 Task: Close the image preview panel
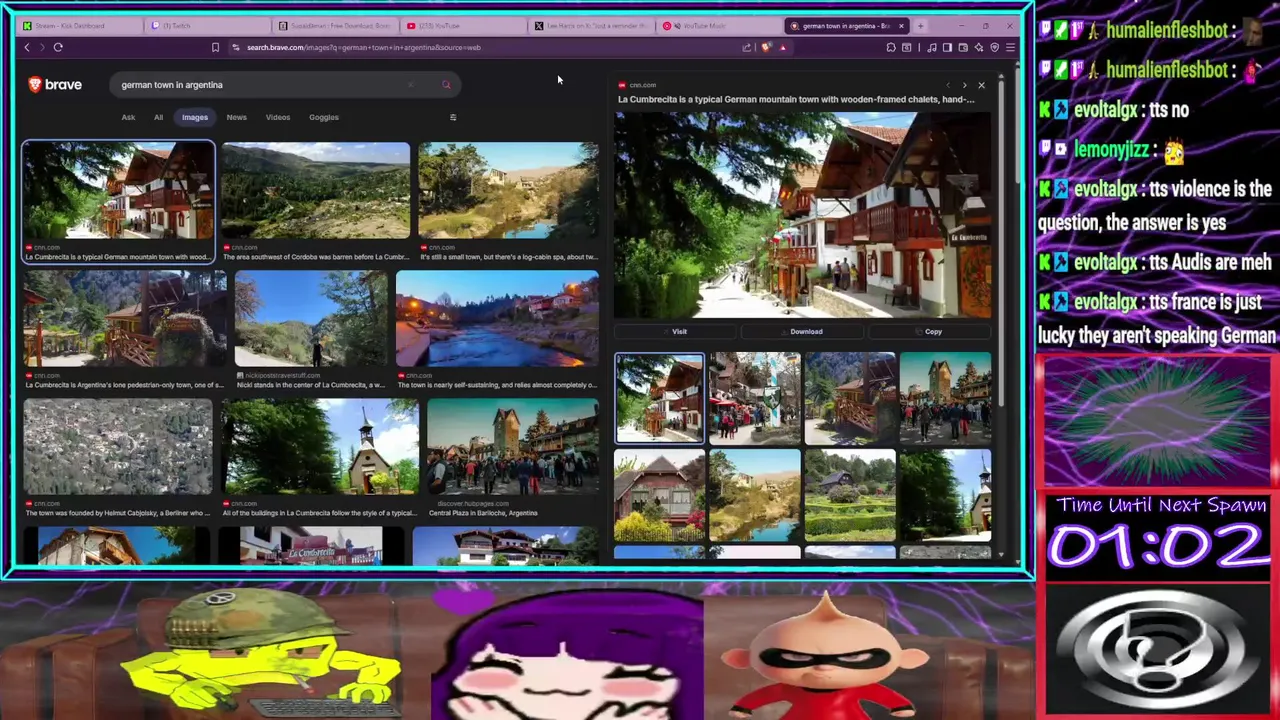[x=981, y=86]
